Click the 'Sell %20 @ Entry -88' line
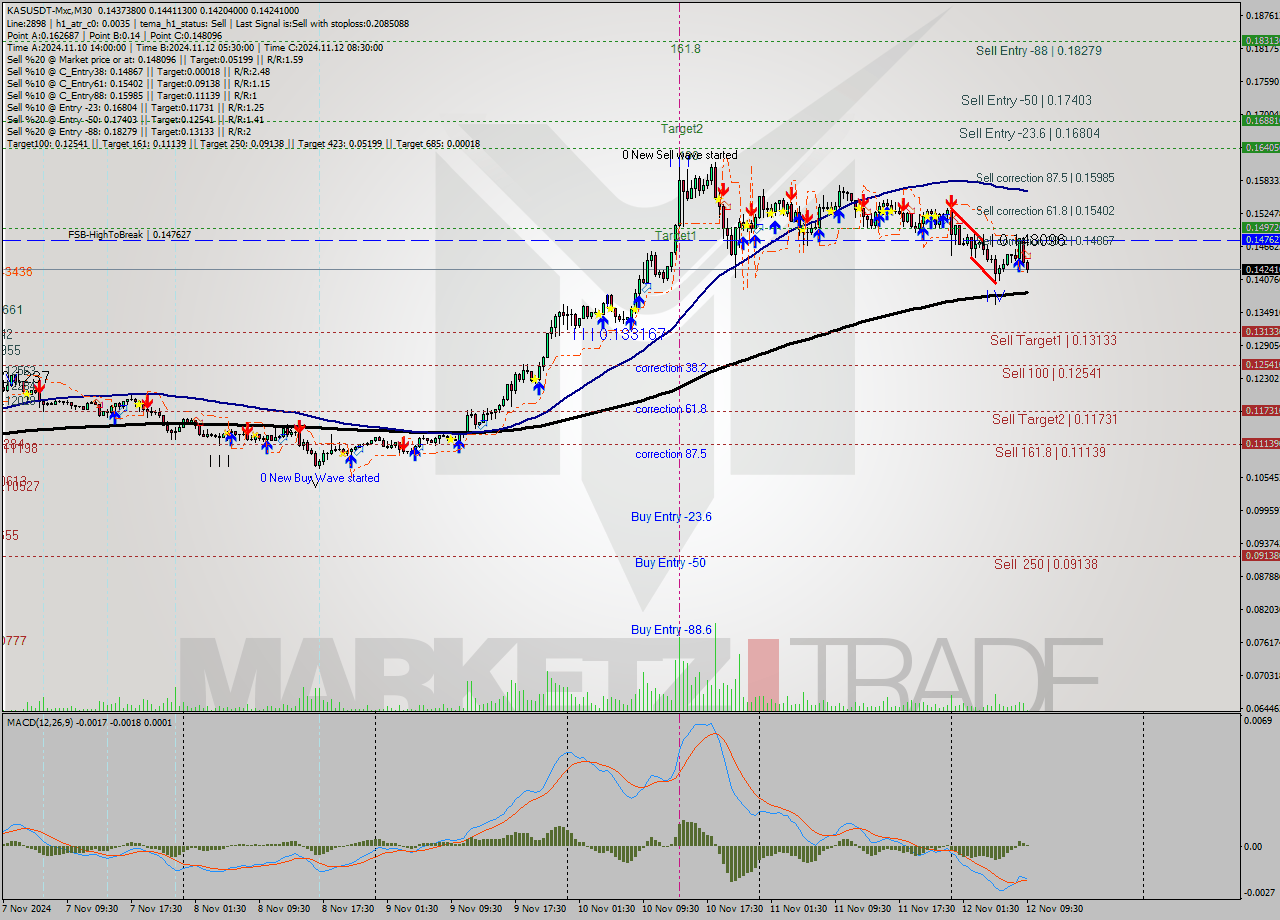The image size is (1280, 920). pyautogui.click(x=129, y=131)
